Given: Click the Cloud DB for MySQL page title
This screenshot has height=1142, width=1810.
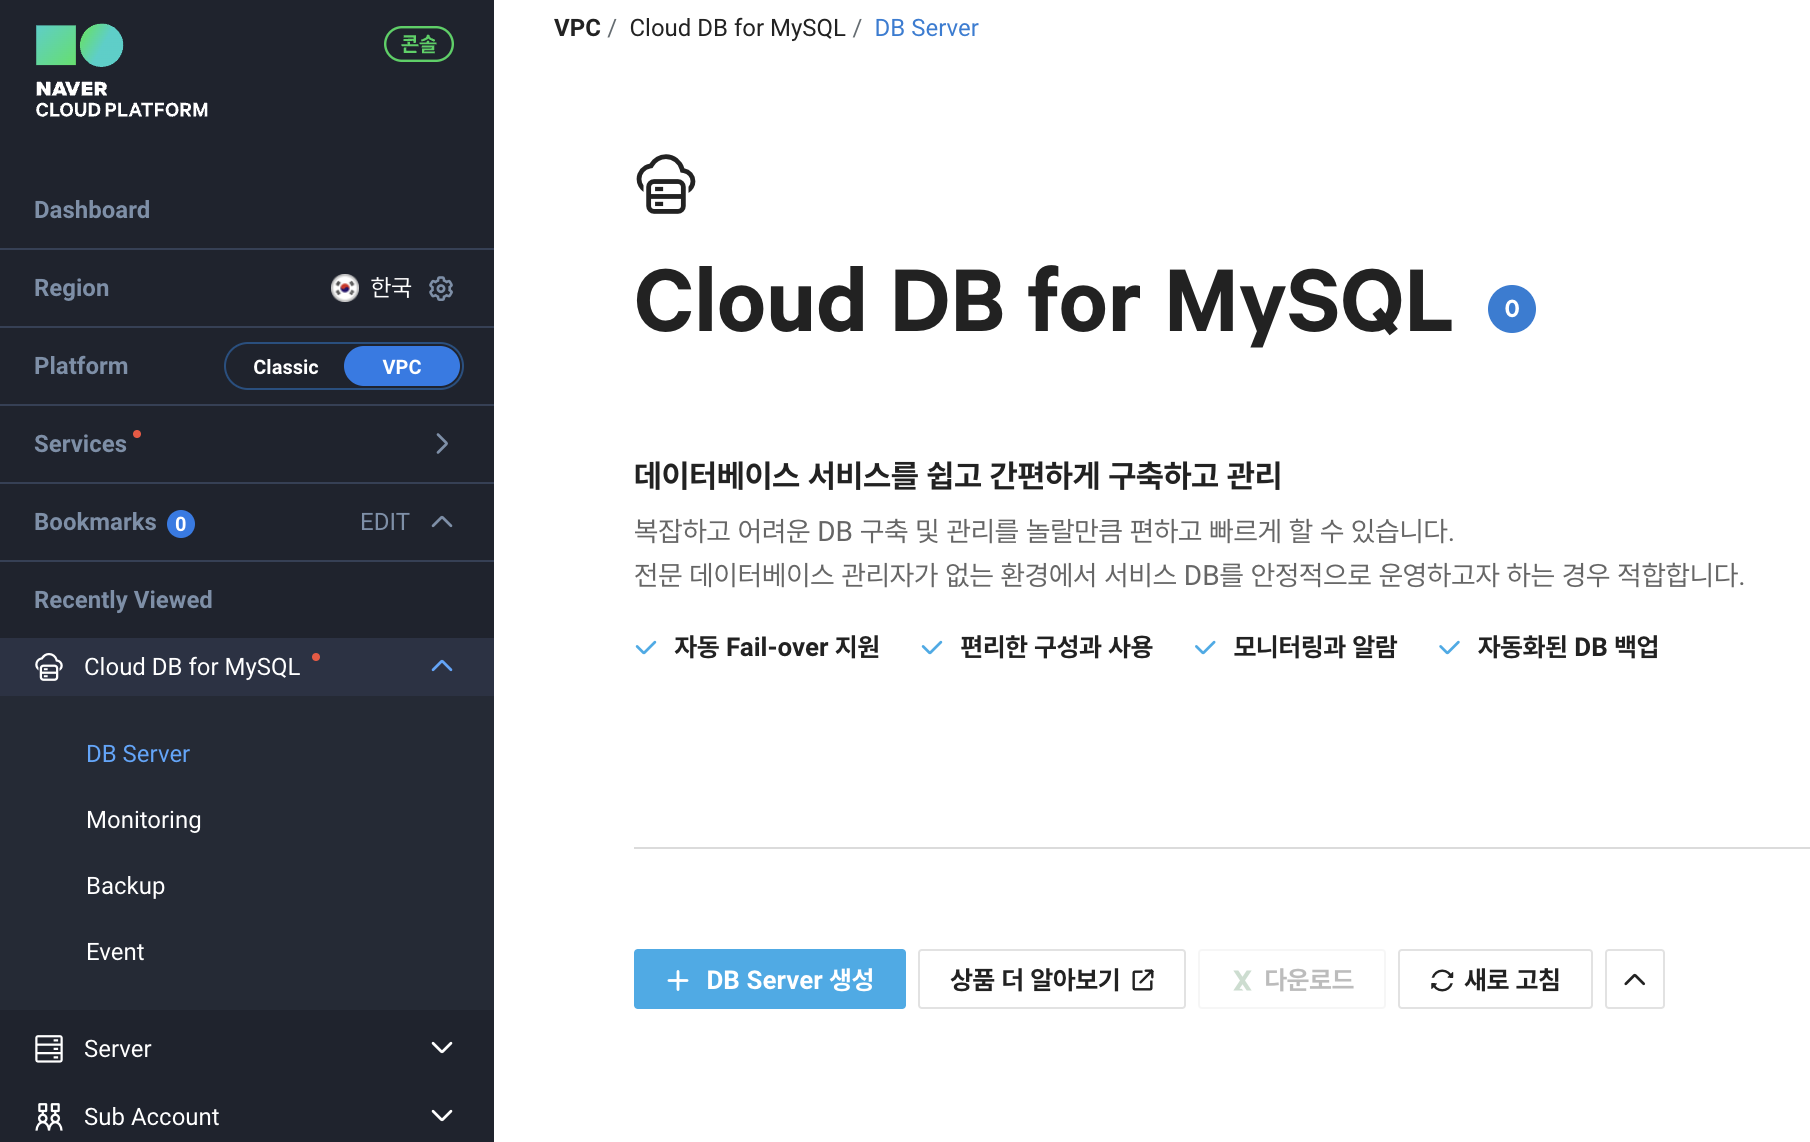Looking at the screenshot, I should click(1044, 302).
